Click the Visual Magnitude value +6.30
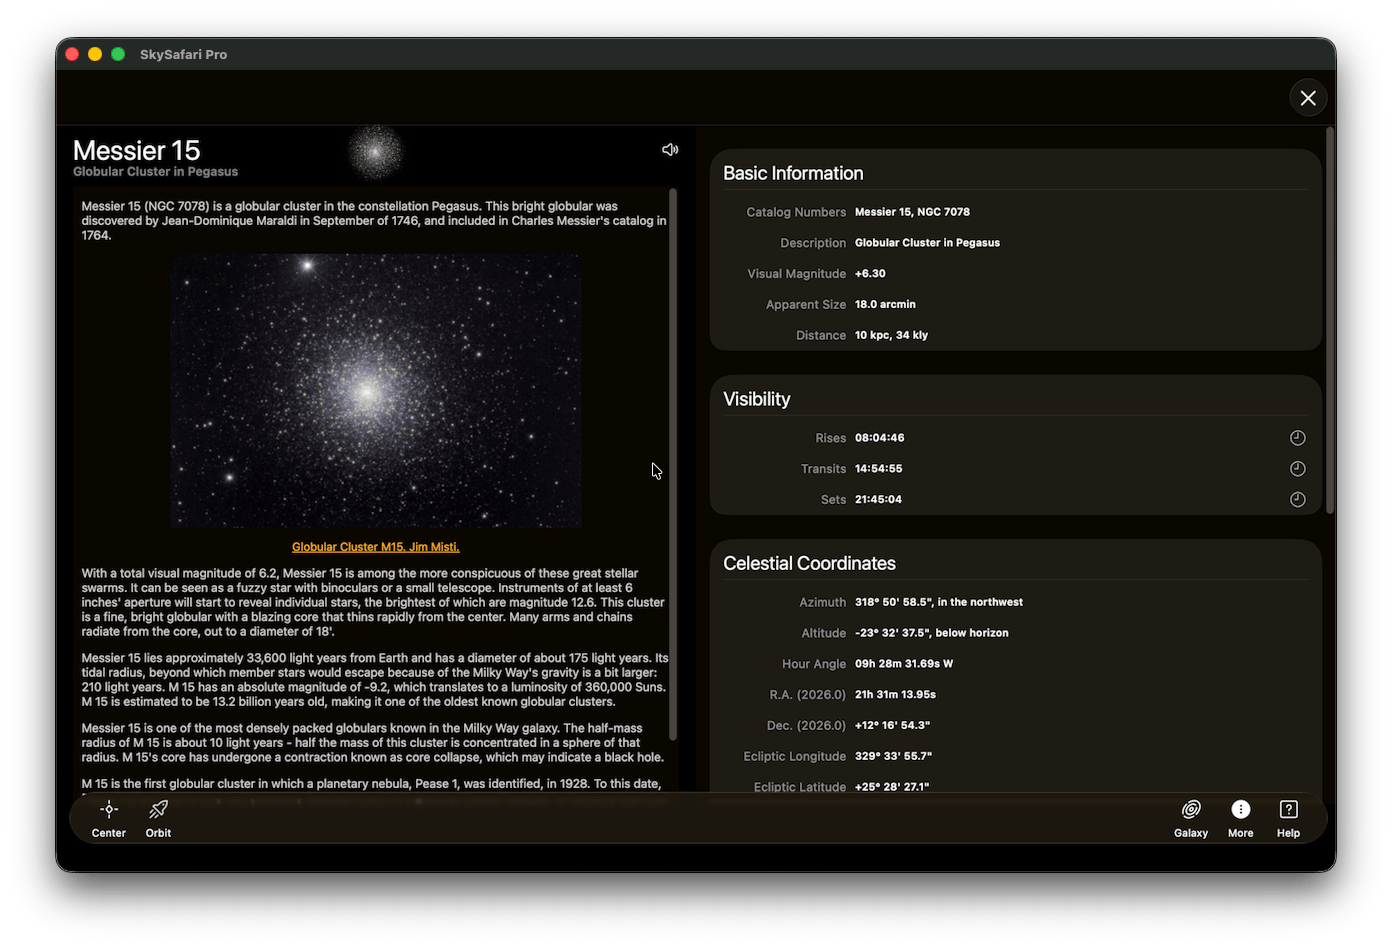The height and width of the screenshot is (946, 1392). coord(870,273)
